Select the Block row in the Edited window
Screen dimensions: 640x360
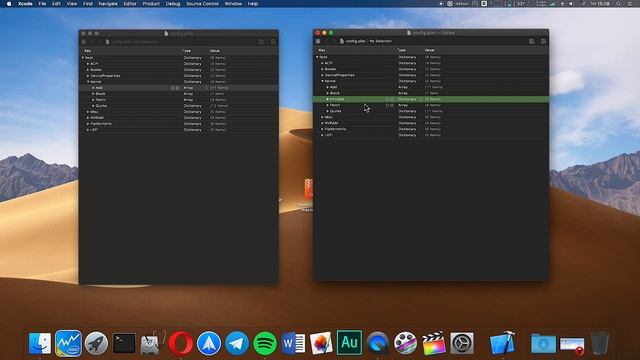tap(431, 93)
